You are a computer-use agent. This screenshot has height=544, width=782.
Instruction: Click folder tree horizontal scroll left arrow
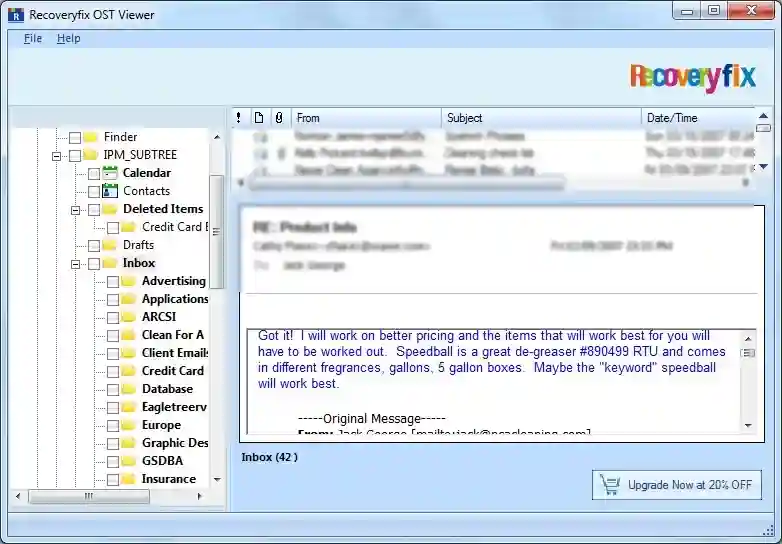[18, 496]
